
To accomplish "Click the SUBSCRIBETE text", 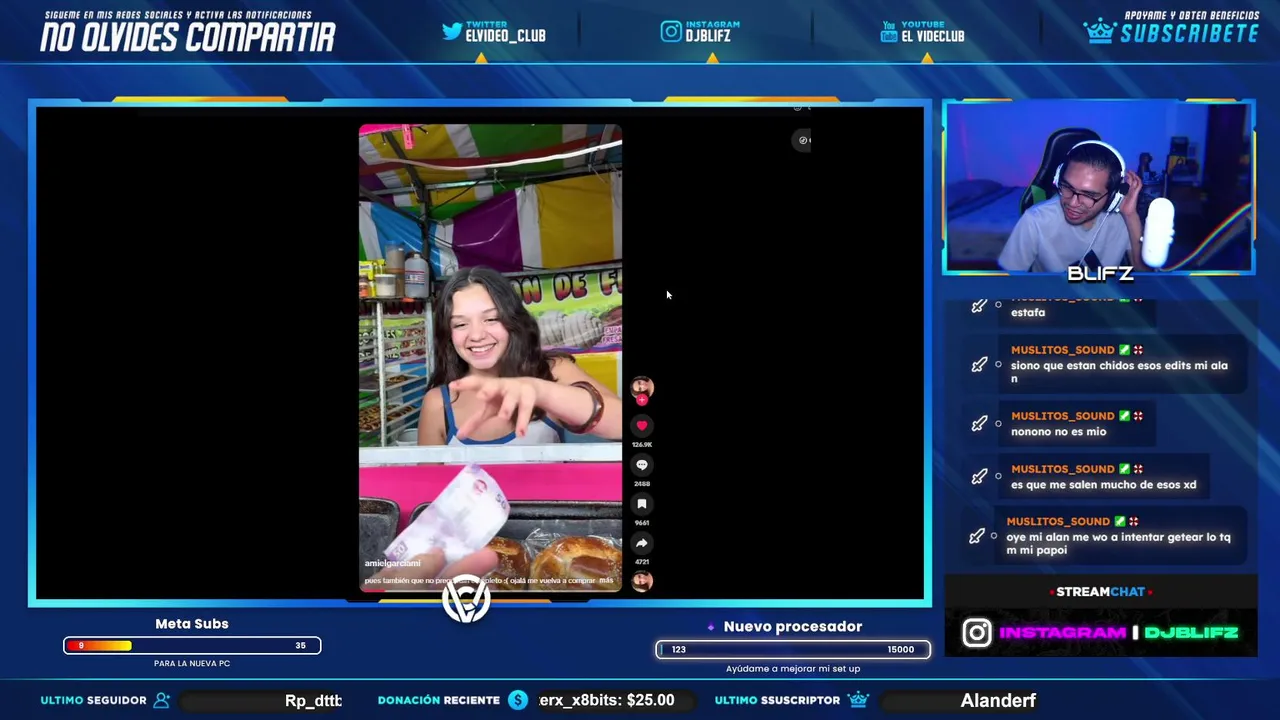I will coord(1189,34).
